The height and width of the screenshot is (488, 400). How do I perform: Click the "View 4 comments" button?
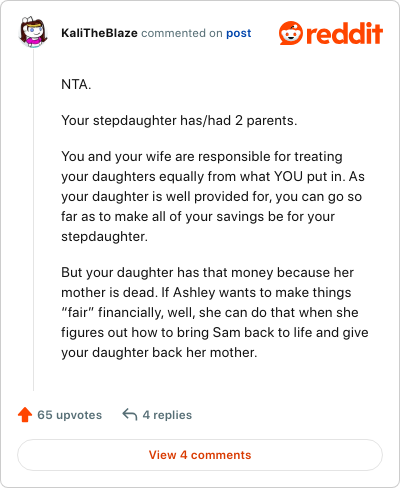[x=200, y=455]
